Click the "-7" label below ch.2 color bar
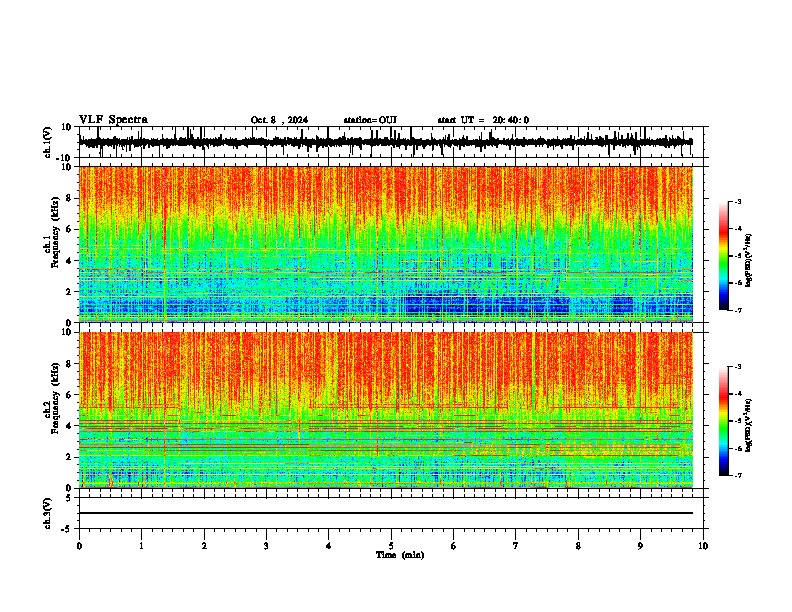The image size is (792, 612). click(737, 475)
